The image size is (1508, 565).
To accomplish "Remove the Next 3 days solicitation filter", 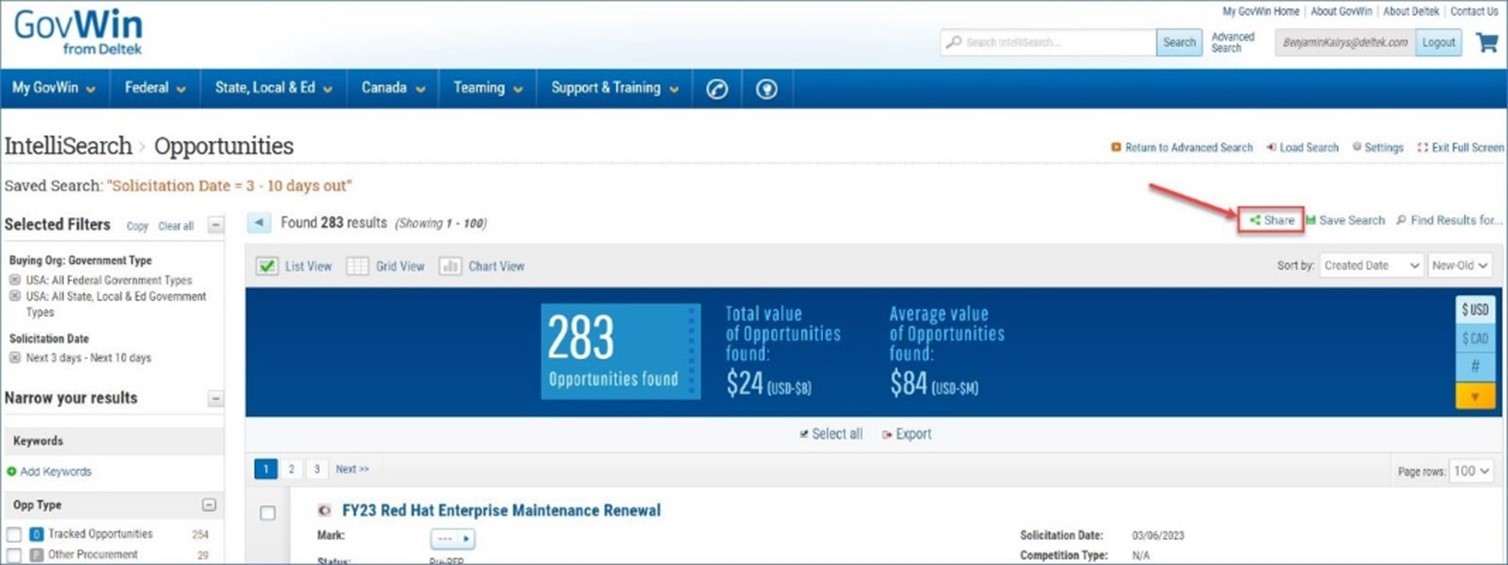I will click(x=15, y=358).
